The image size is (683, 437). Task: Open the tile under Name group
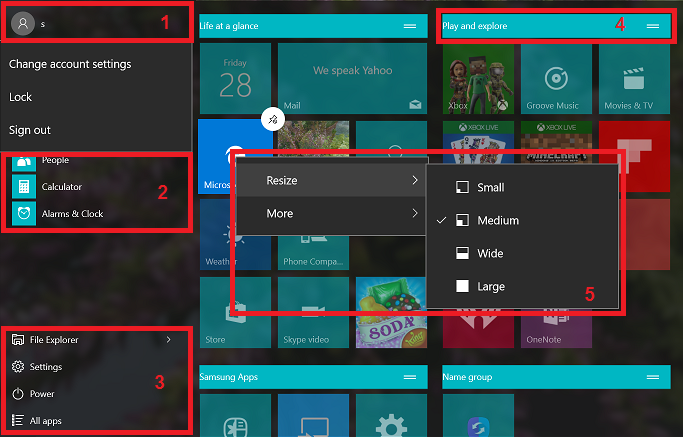[478, 416]
